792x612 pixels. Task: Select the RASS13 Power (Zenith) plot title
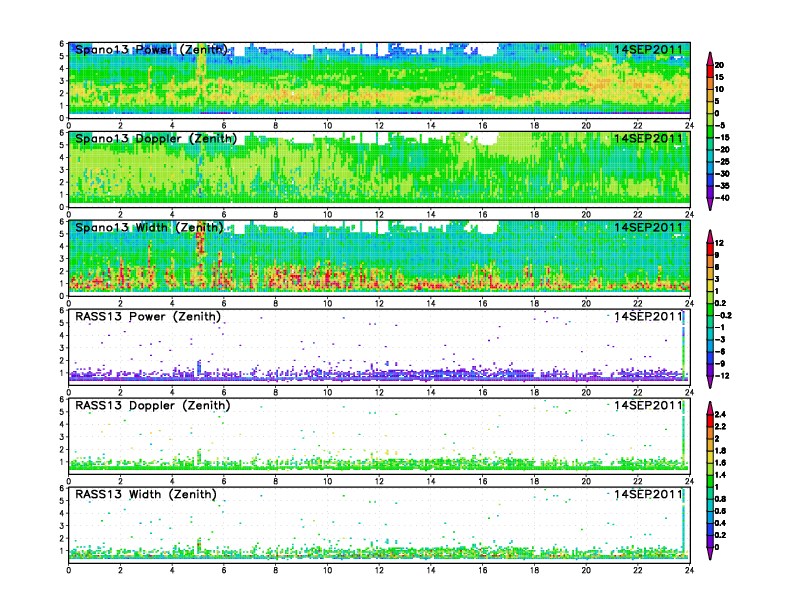point(147,317)
